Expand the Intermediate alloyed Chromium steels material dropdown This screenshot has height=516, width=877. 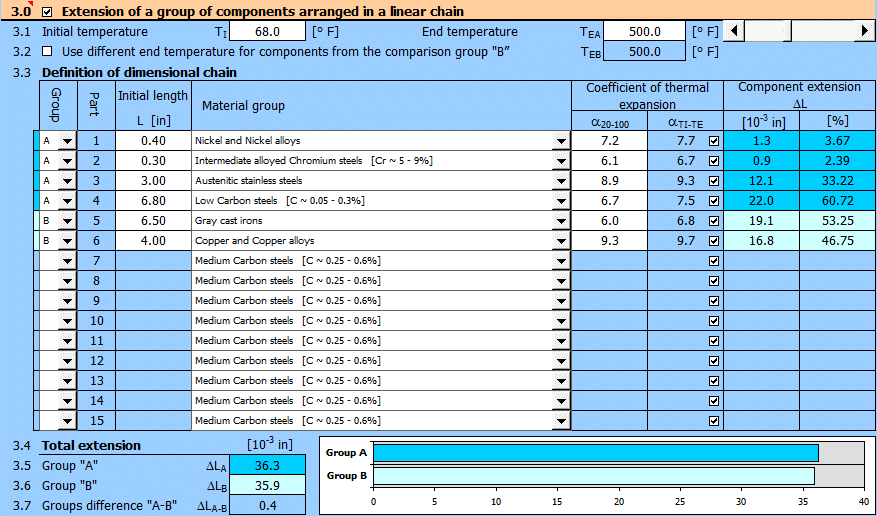point(561,161)
